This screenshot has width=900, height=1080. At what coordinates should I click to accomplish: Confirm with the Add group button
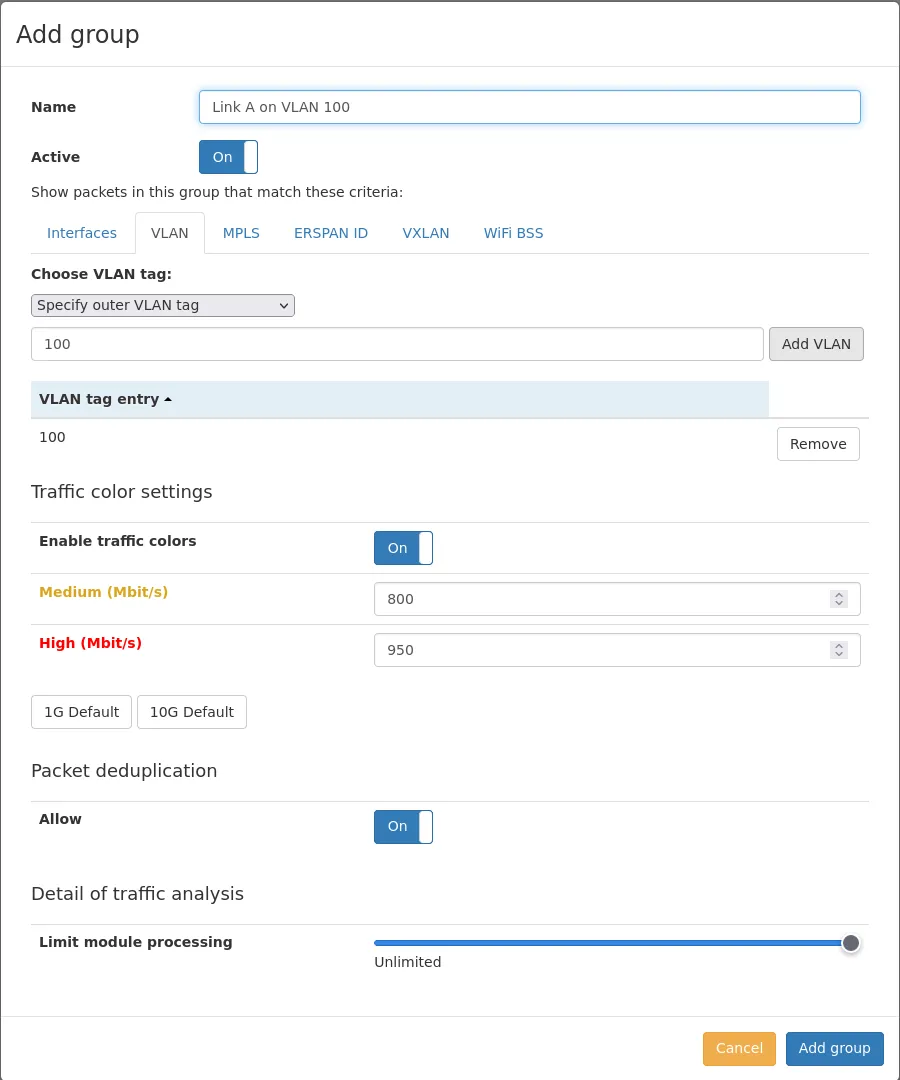[834, 1048]
